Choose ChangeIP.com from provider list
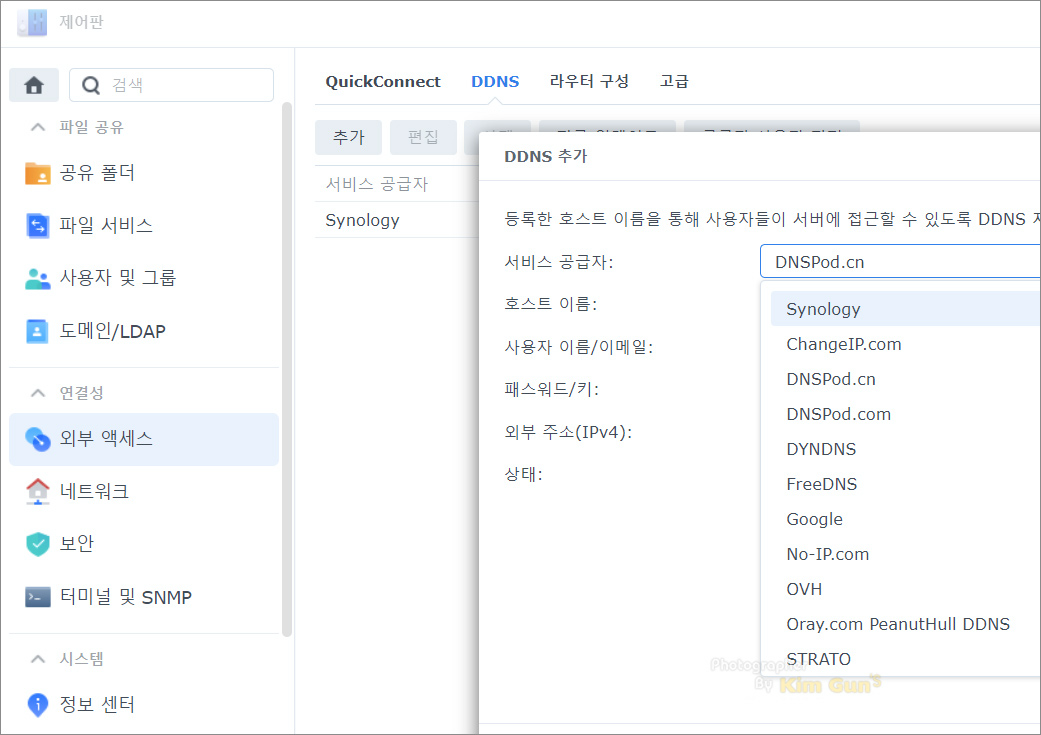 [906, 344]
